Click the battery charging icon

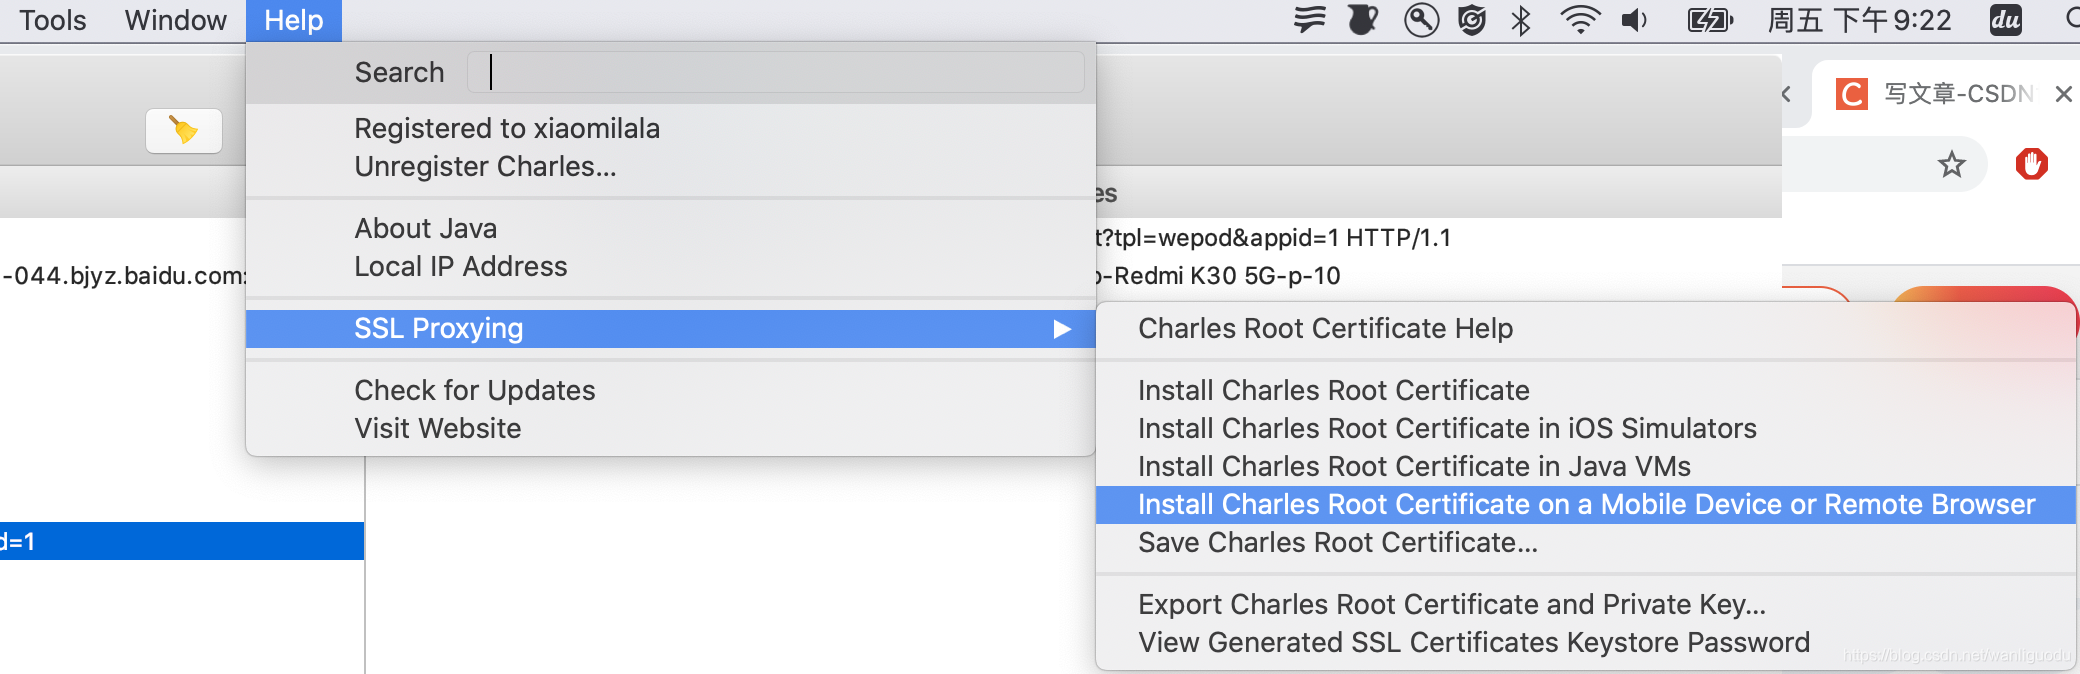pos(1710,20)
